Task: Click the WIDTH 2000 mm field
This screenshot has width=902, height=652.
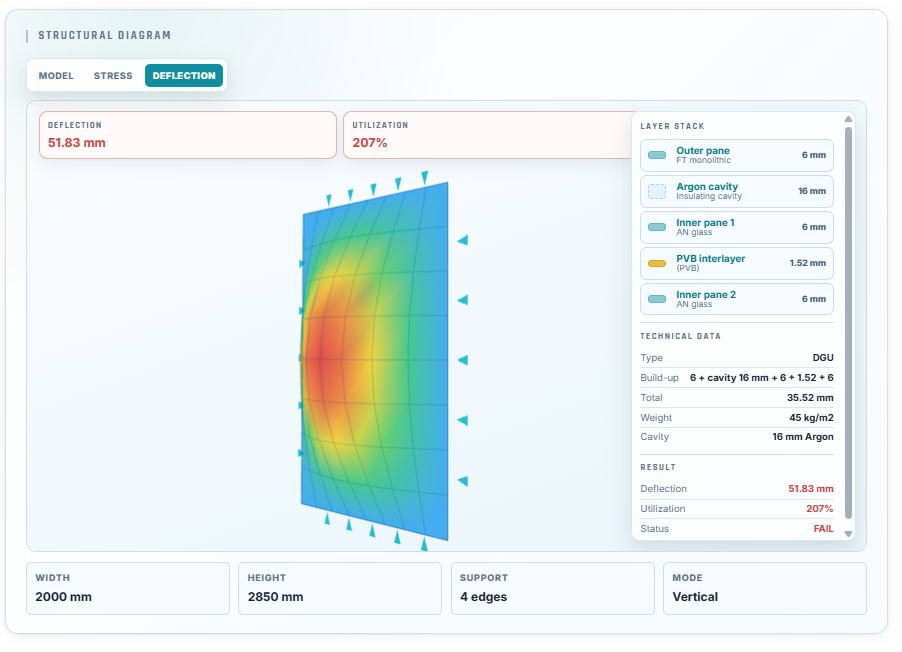Action: [128, 589]
